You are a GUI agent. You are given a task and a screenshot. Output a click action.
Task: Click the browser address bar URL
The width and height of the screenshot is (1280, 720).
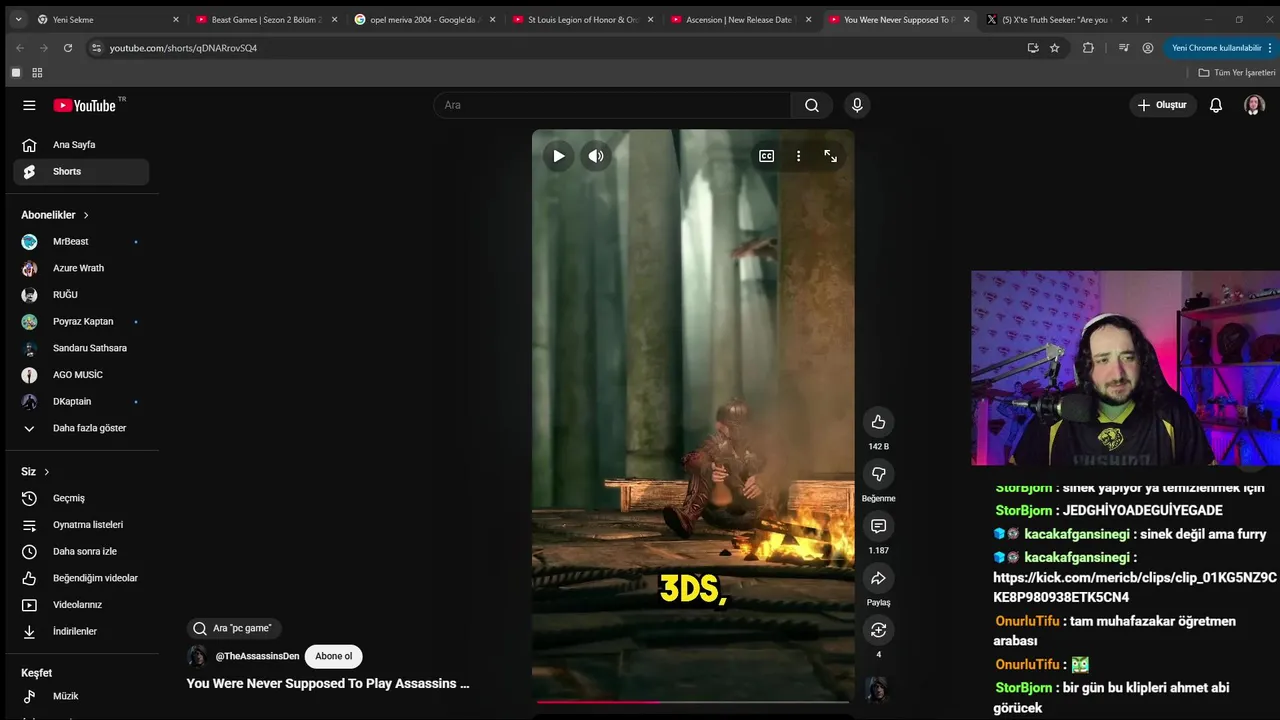click(183, 48)
